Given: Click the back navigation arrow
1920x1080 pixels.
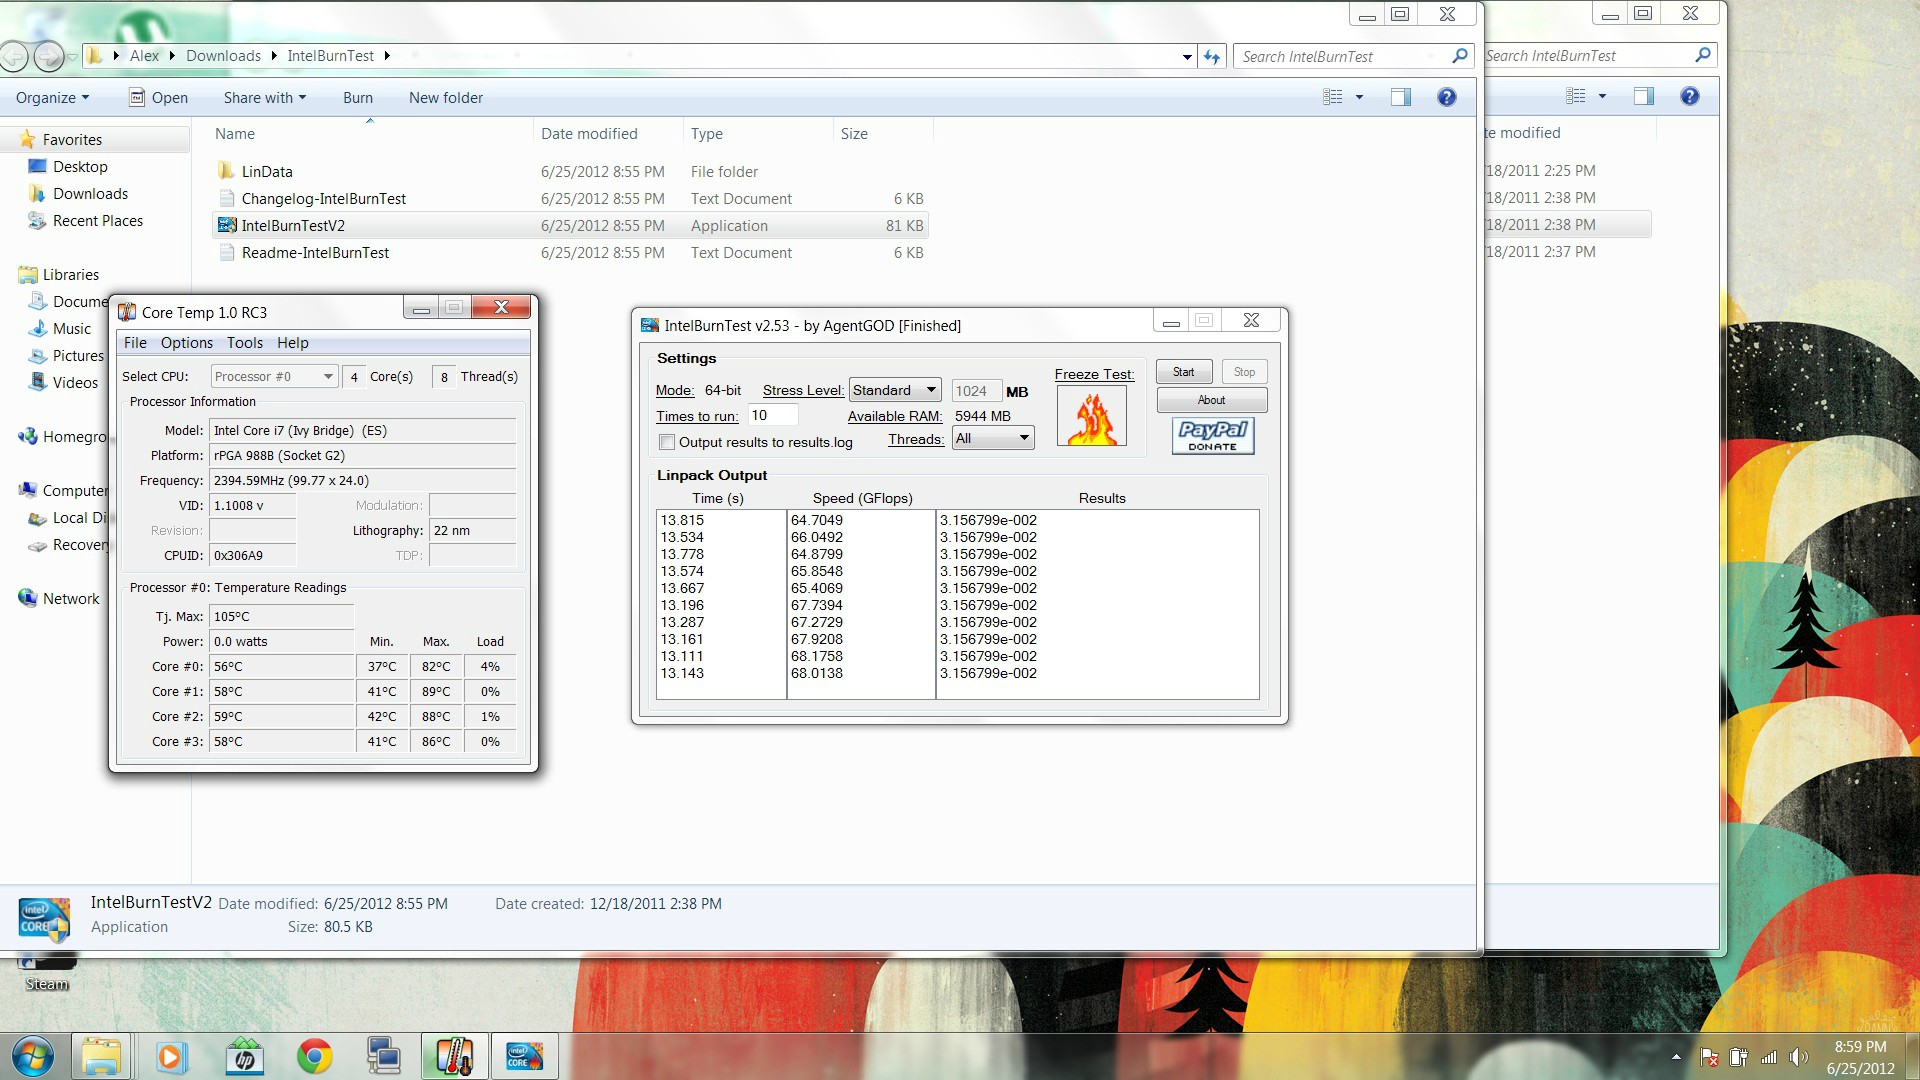Looking at the screenshot, I should [14, 56].
